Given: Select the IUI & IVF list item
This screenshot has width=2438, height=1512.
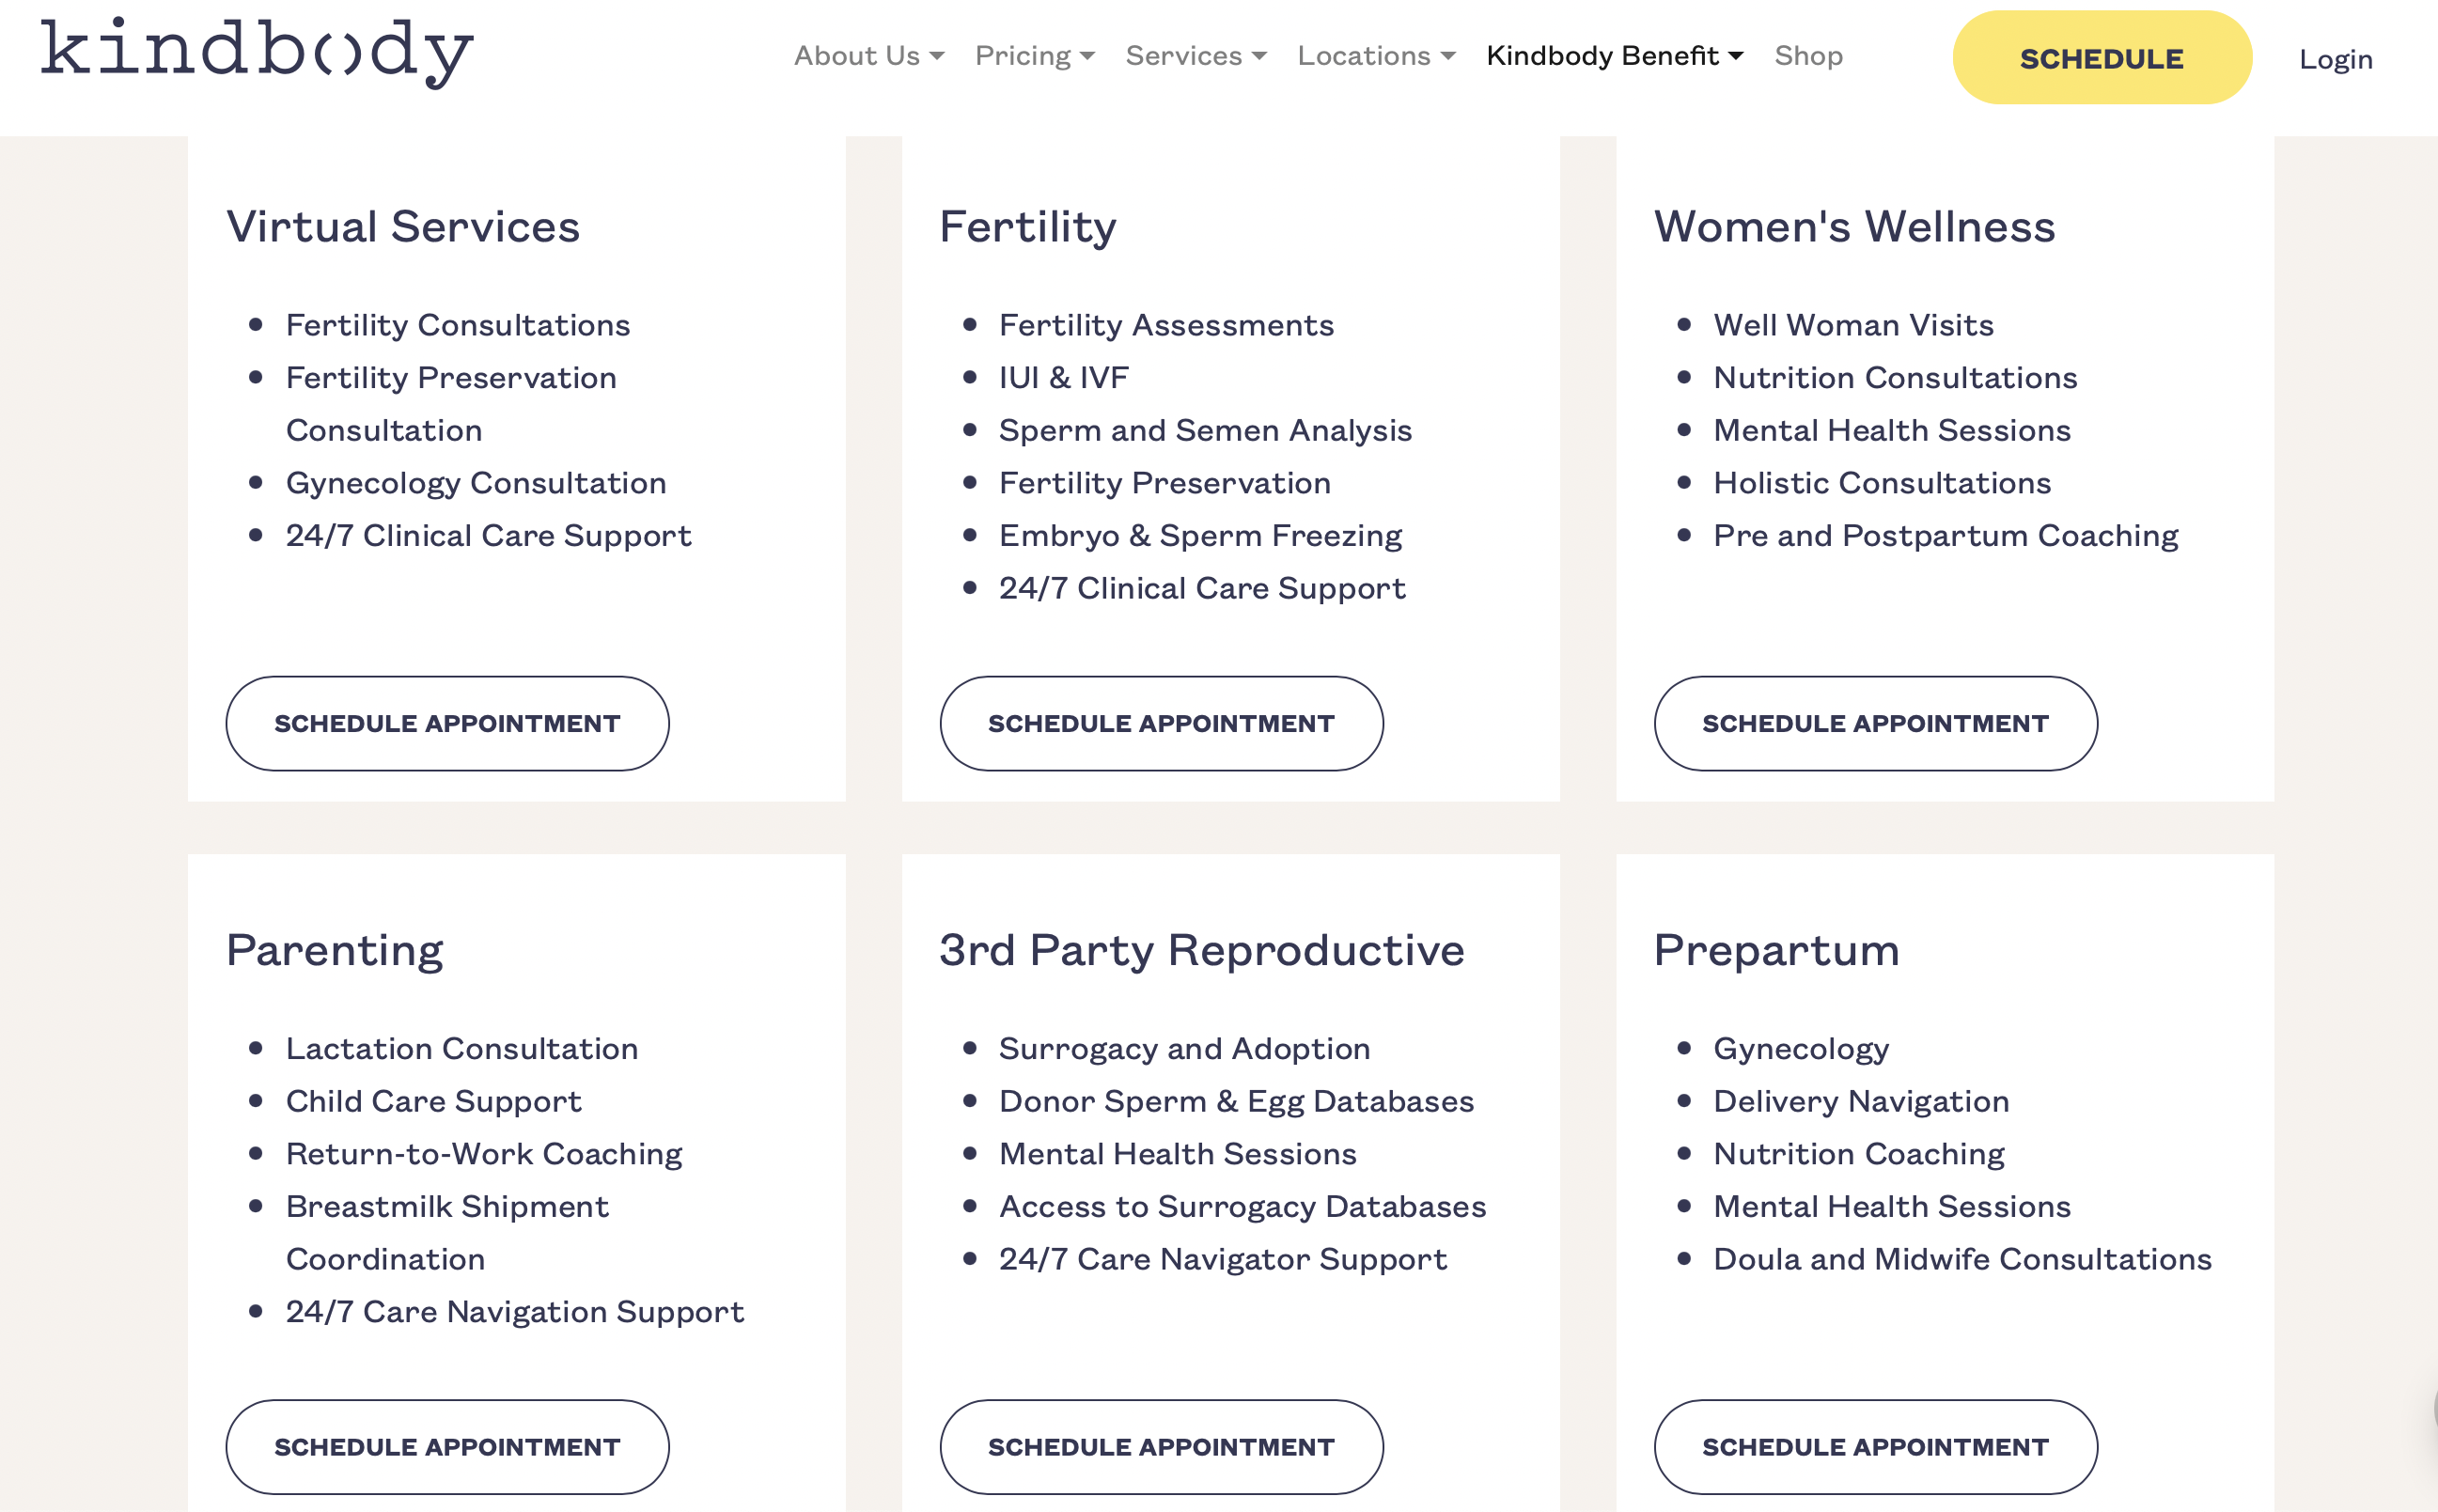Looking at the screenshot, I should (1063, 378).
